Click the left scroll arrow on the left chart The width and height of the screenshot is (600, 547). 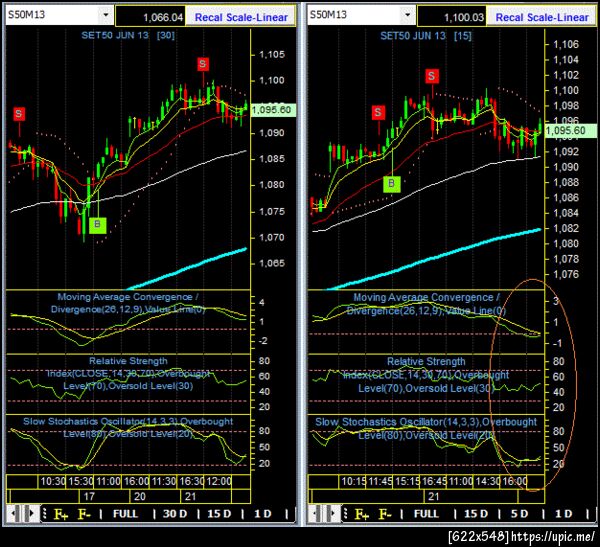[13, 513]
